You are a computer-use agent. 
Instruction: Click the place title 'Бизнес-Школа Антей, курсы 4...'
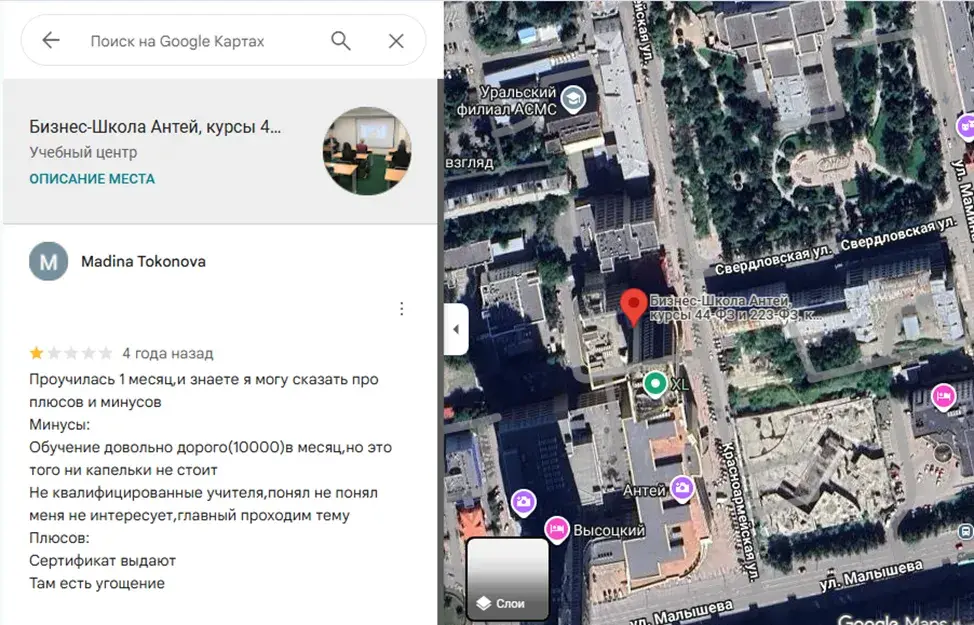(155, 127)
